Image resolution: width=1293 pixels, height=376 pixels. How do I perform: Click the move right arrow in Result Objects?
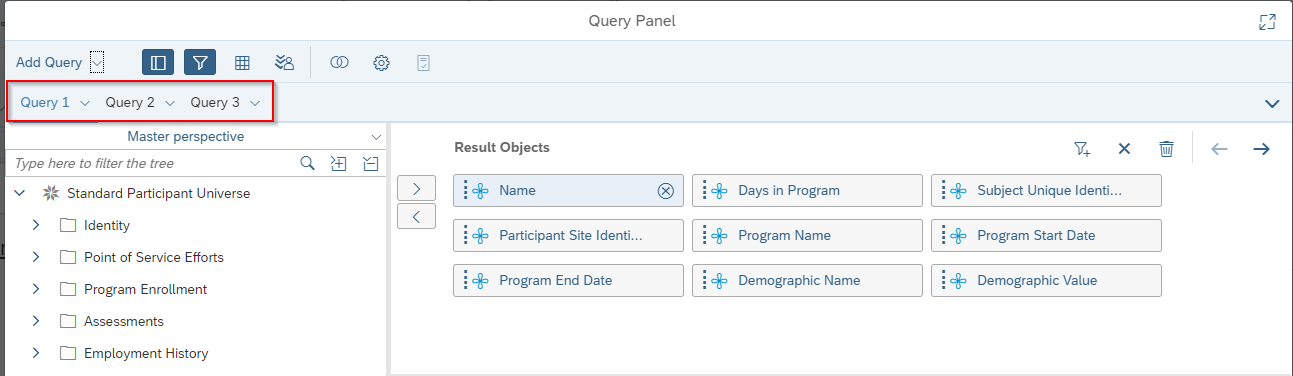tap(1261, 149)
